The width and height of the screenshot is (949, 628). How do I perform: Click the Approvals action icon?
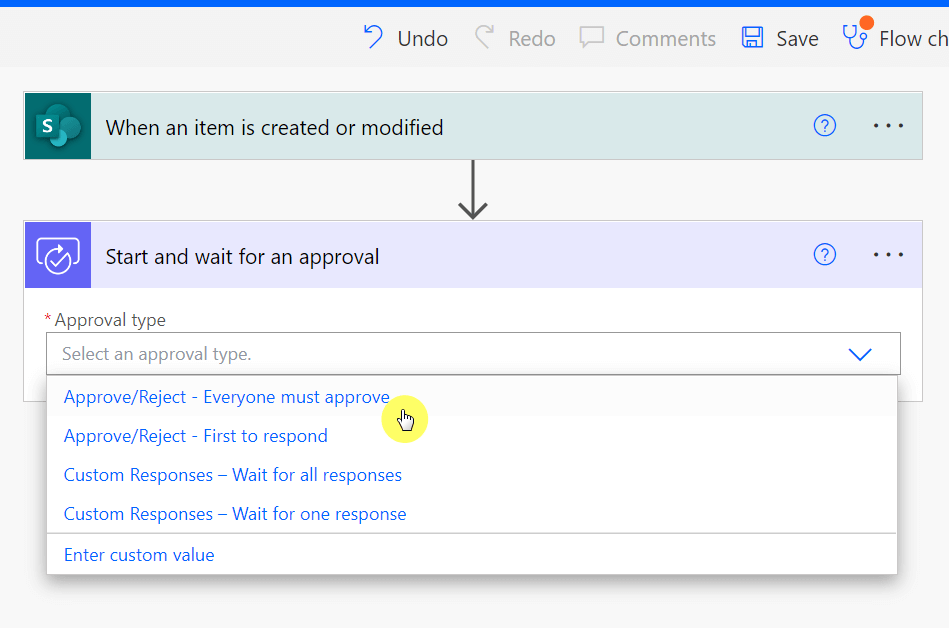(58, 255)
